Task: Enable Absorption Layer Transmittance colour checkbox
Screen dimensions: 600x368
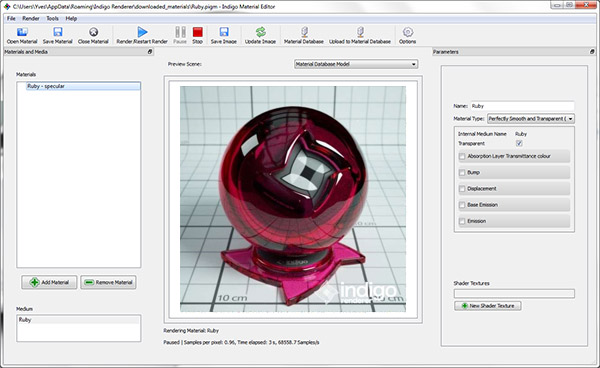Action: [x=462, y=156]
